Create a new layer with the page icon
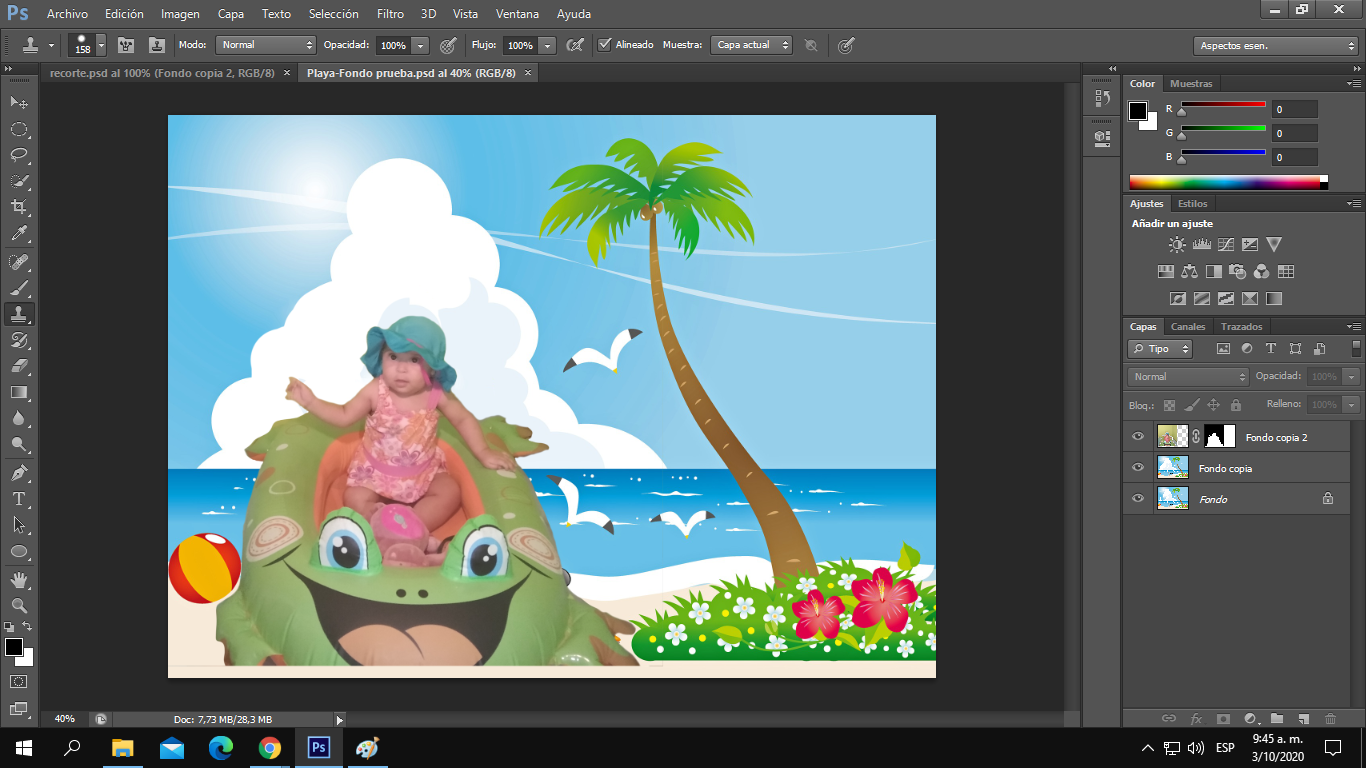This screenshot has height=768, width=1366. [x=1303, y=718]
